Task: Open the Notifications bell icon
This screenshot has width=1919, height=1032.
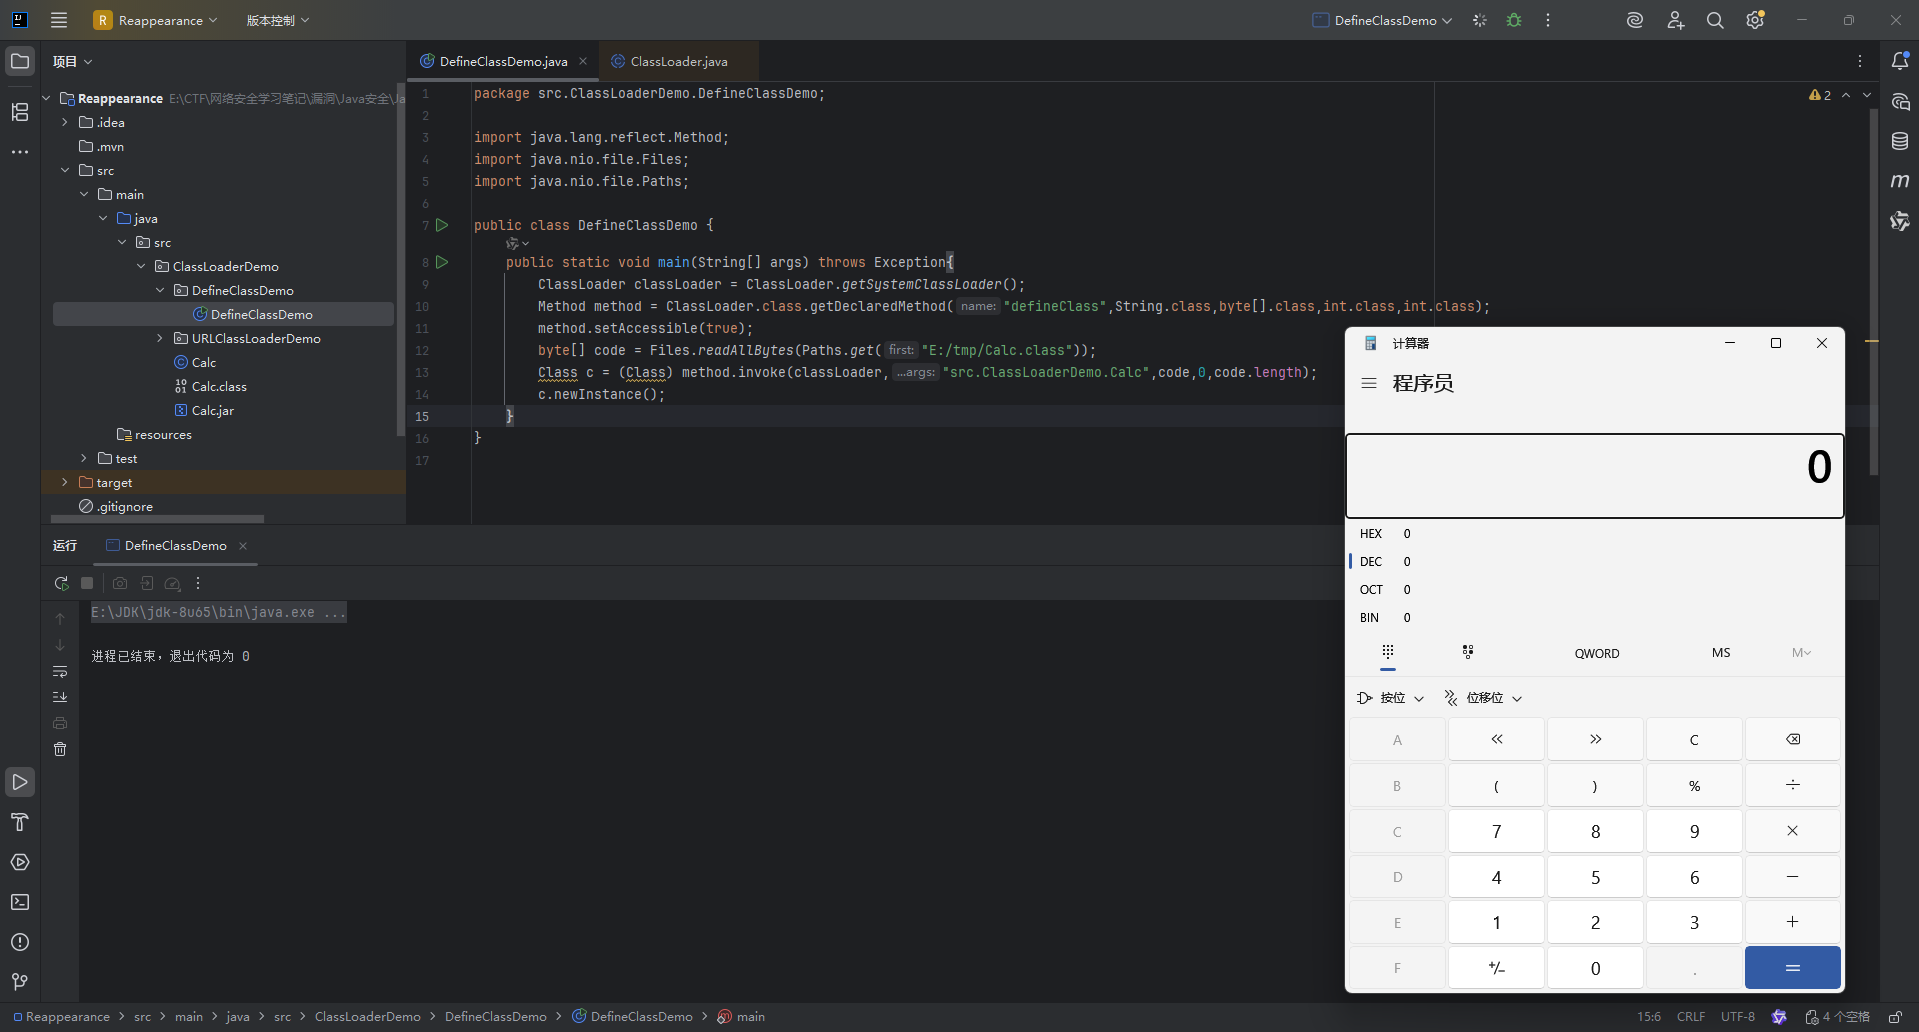Action: tap(1900, 61)
